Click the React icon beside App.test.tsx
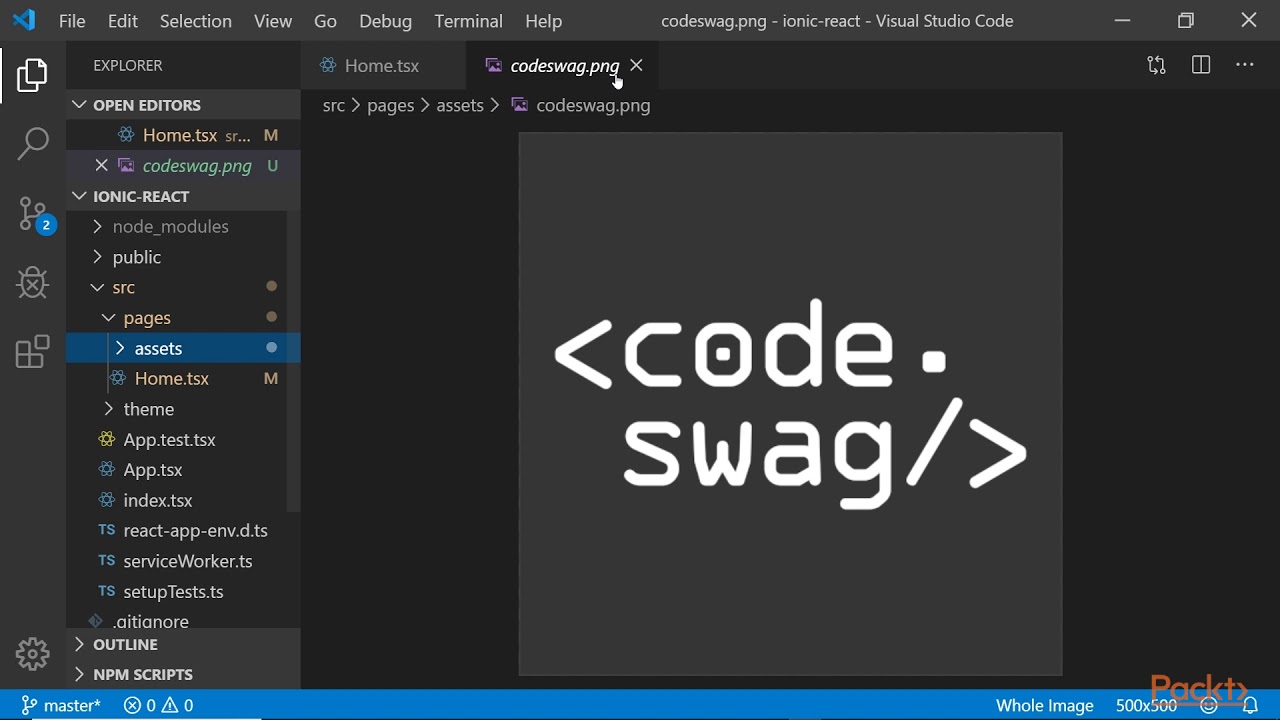The width and height of the screenshot is (1280, 720). click(107, 440)
